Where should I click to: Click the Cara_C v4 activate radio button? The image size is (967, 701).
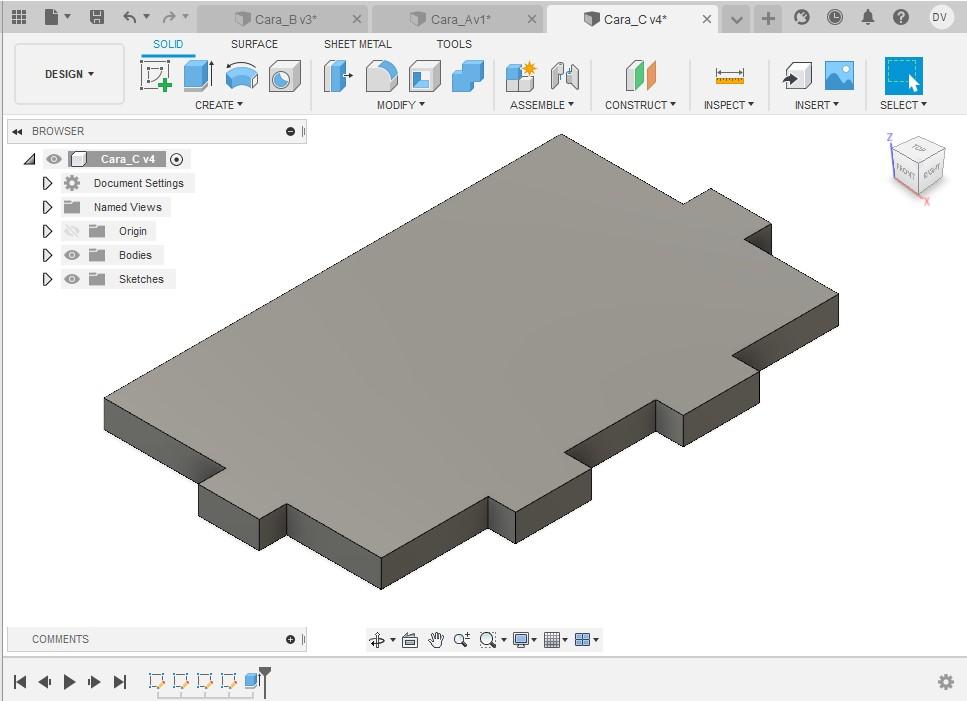point(176,160)
